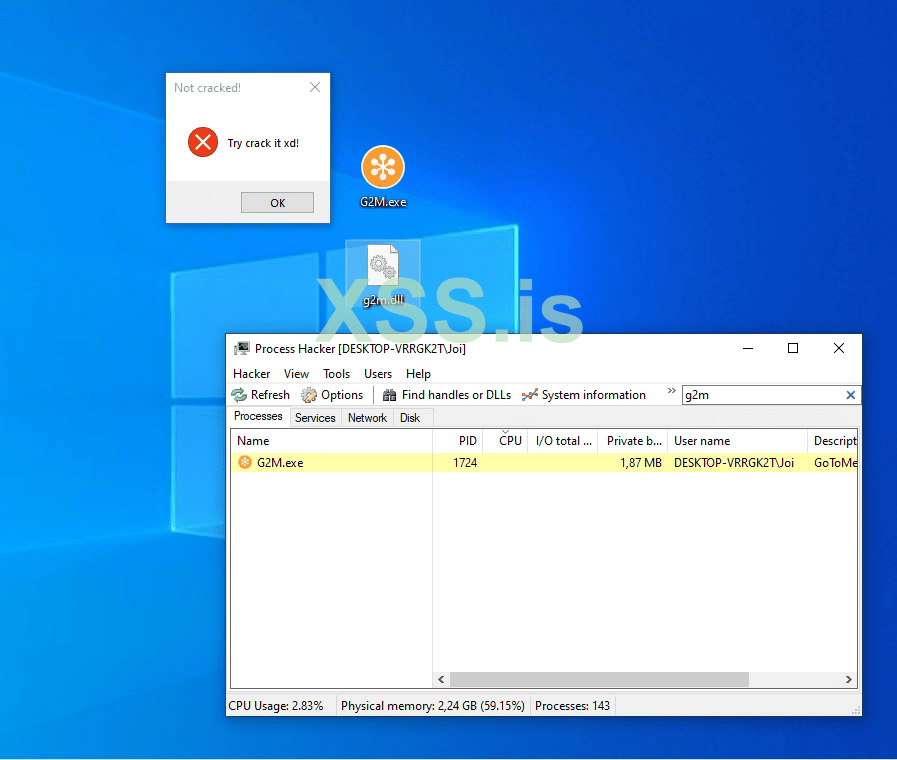The height and width of the screenshot is (760, 897).
Task: Click PID value 1724
Action: (x=465, y=463)
